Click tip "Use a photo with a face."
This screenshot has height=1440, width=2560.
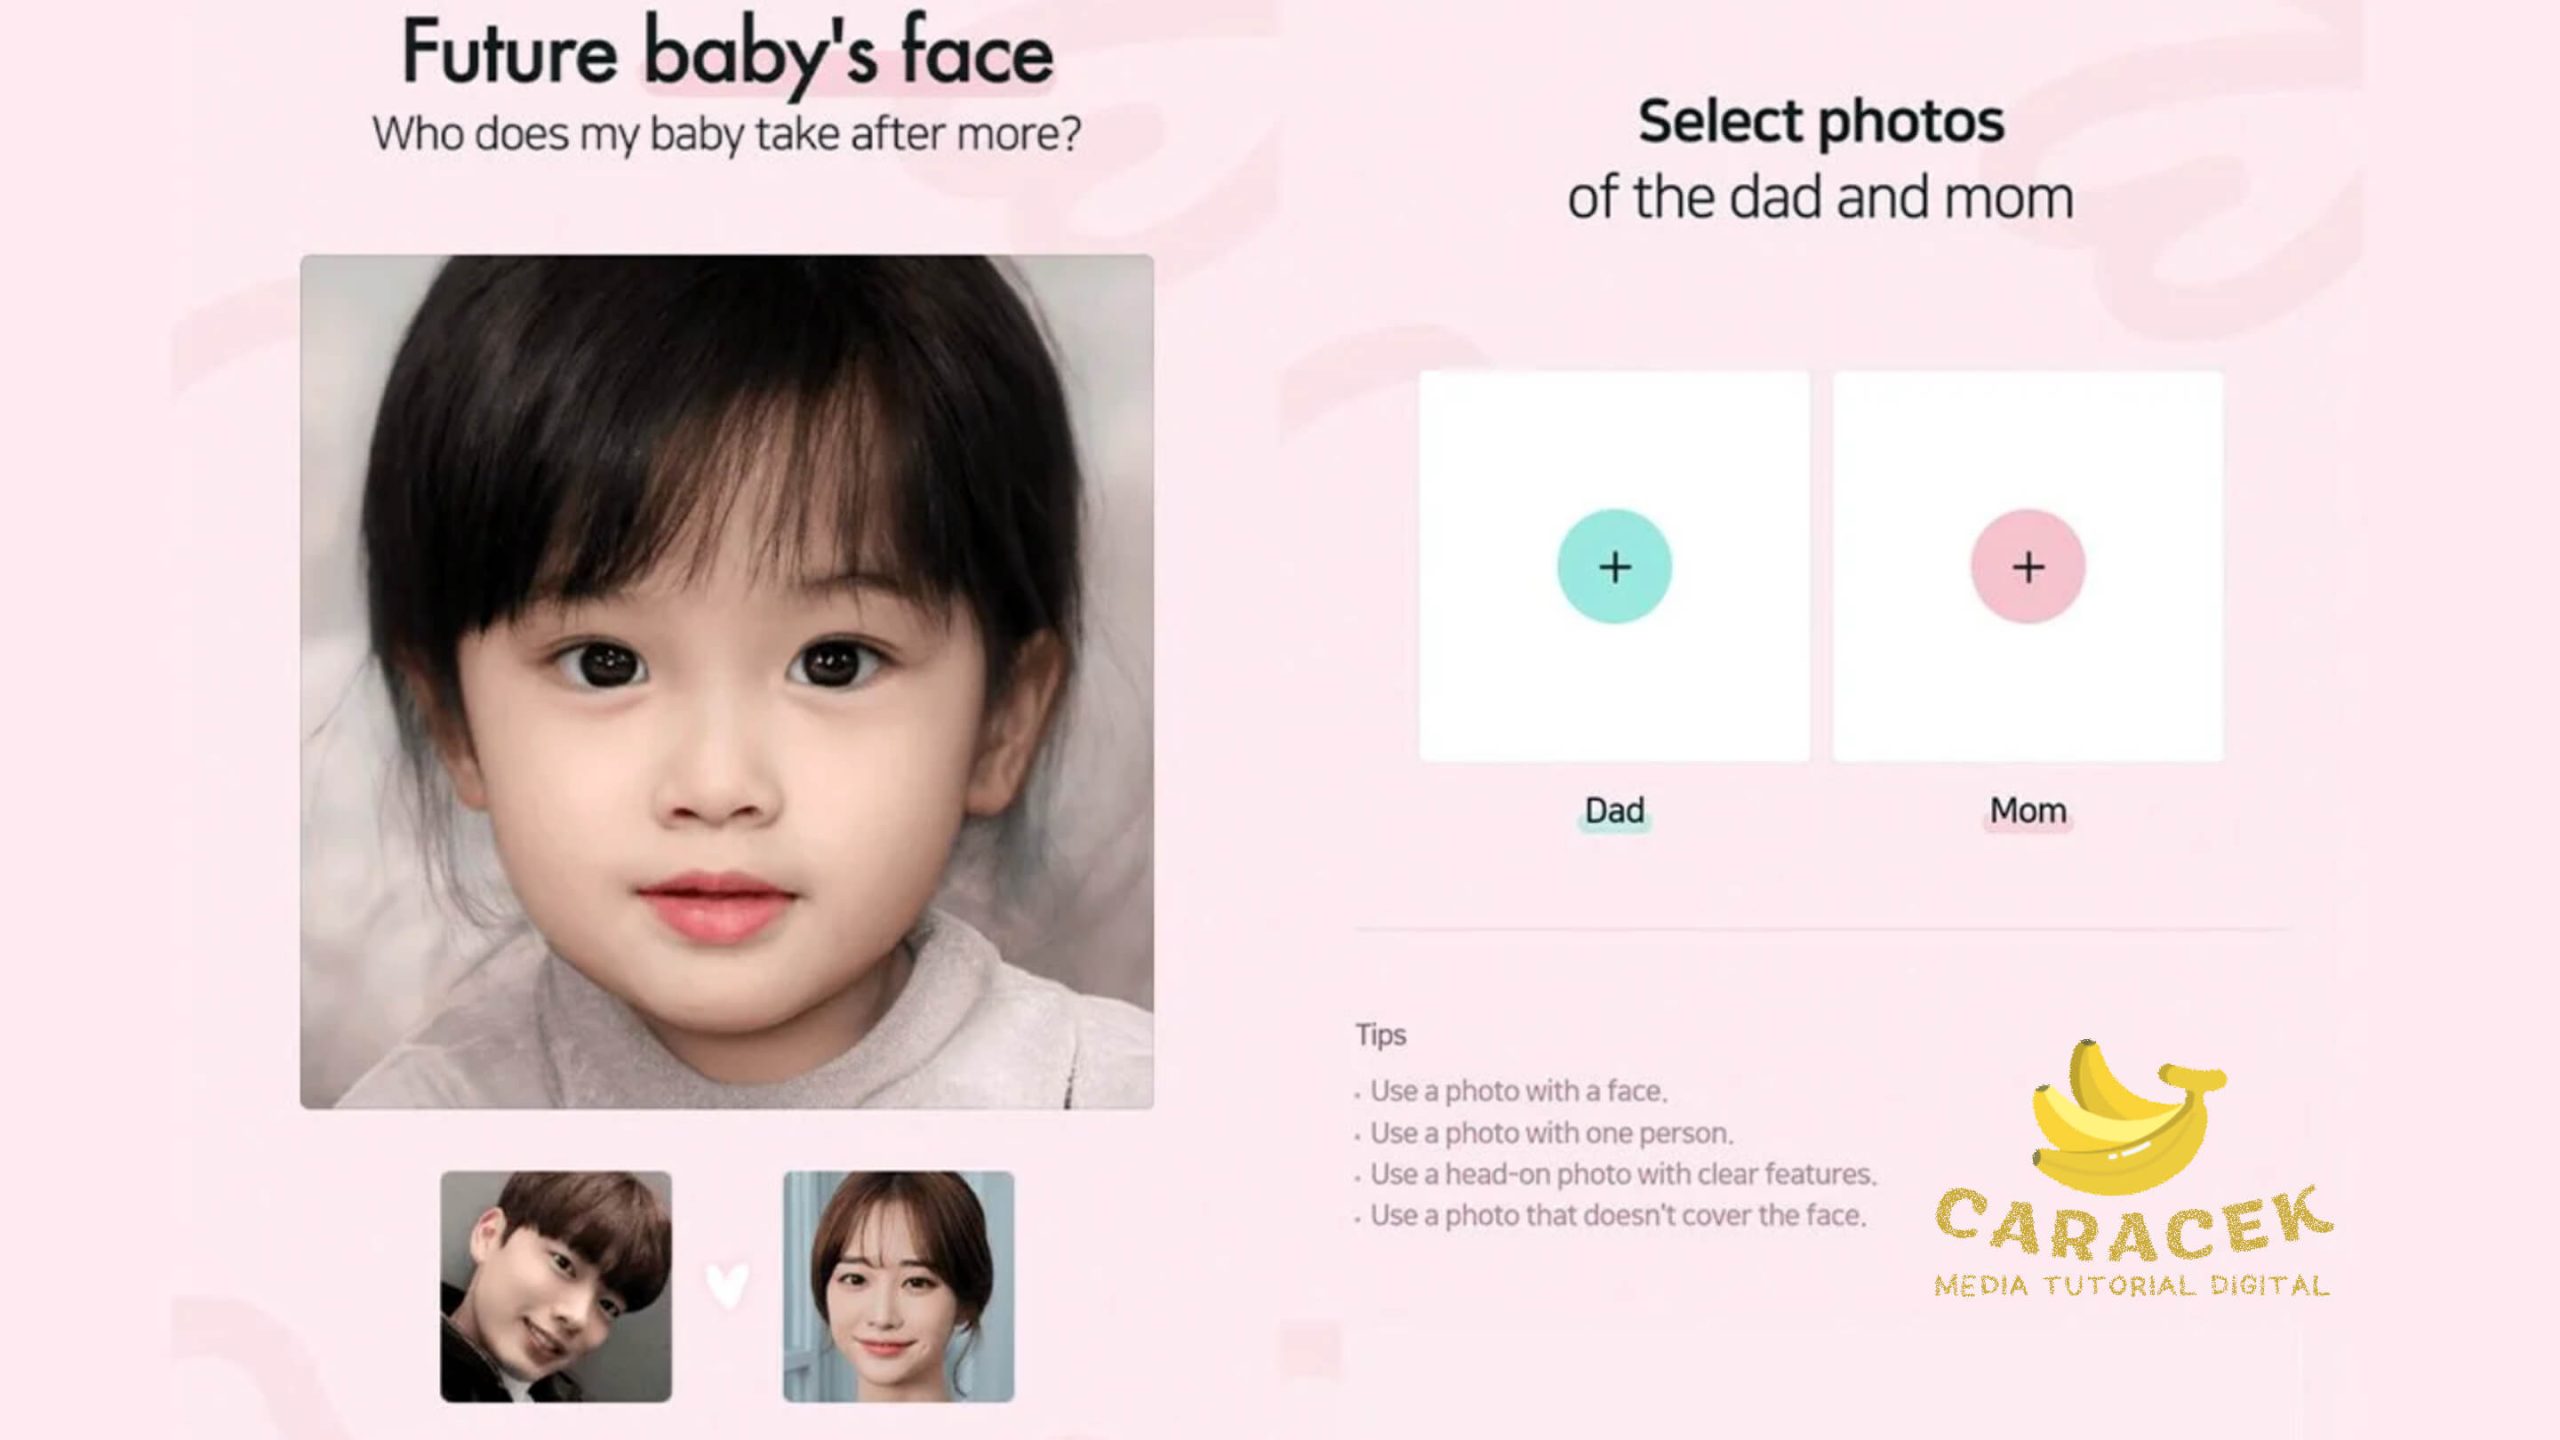tap(1518, 1091)
